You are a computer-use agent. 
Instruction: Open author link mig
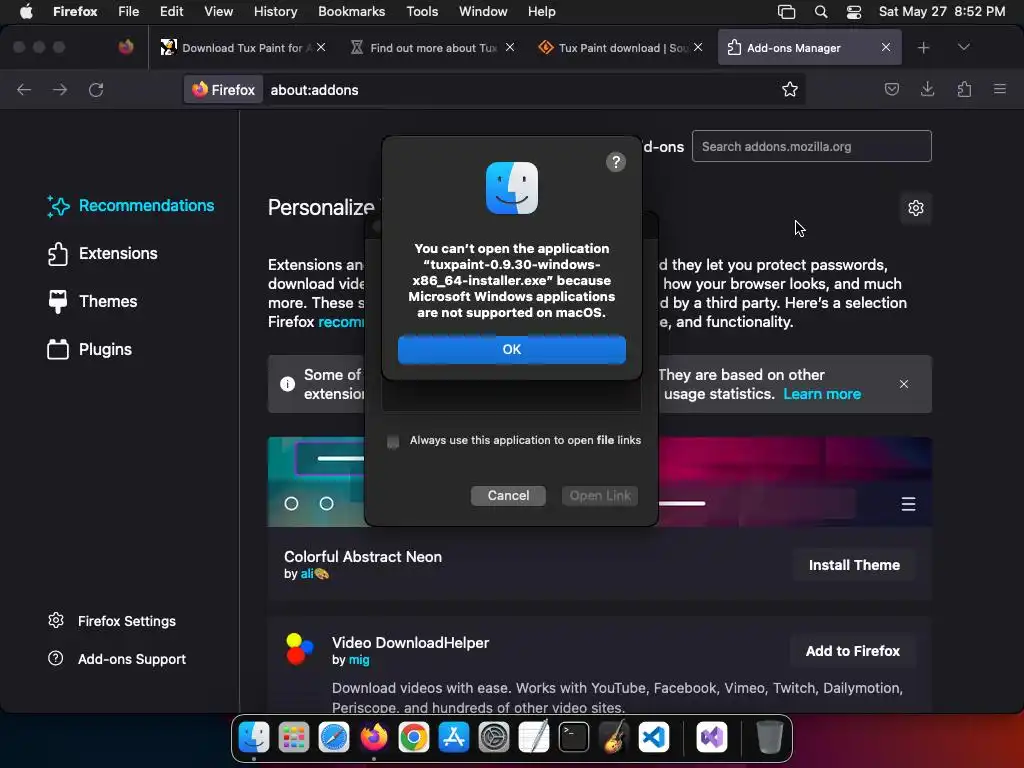tap(359, 660)
